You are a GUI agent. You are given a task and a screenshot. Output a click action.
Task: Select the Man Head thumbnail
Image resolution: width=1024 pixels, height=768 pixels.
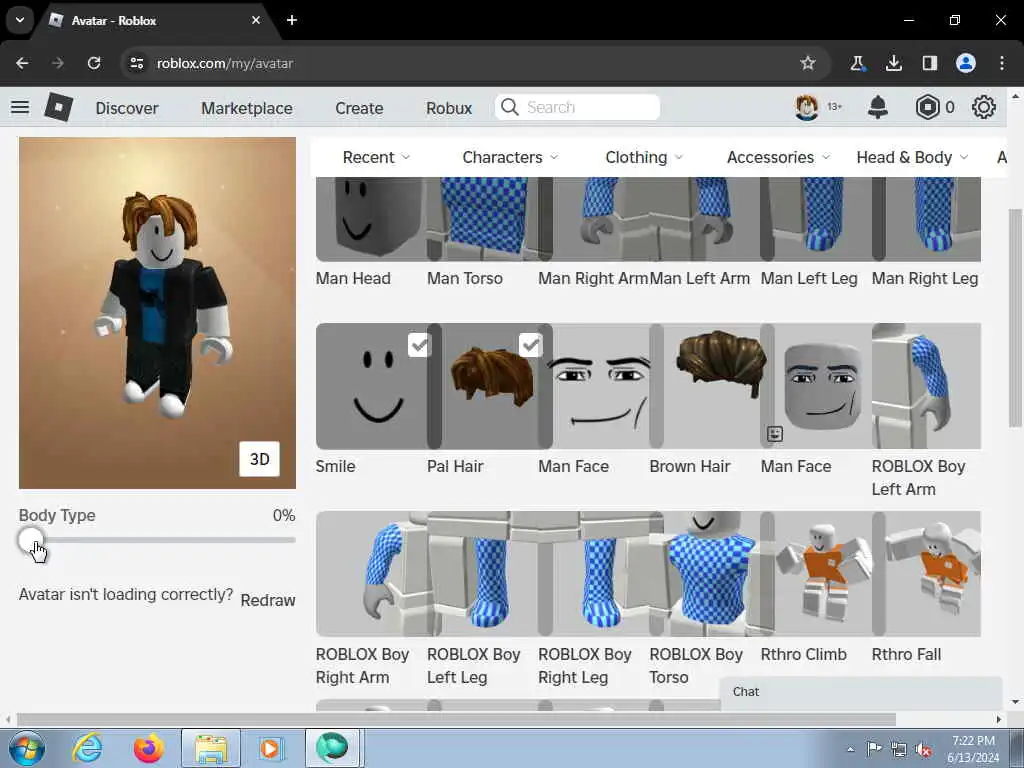point(372,219)
